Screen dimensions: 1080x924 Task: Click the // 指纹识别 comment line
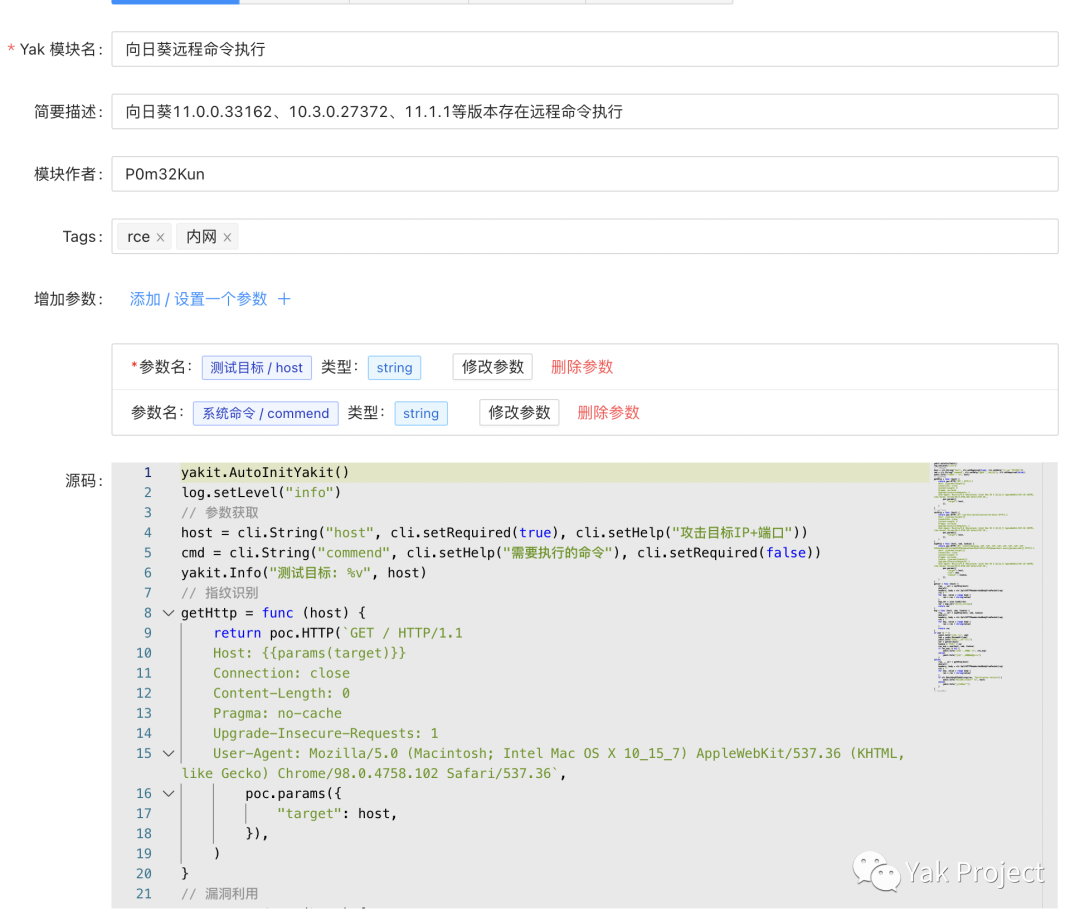click(220, 593)
